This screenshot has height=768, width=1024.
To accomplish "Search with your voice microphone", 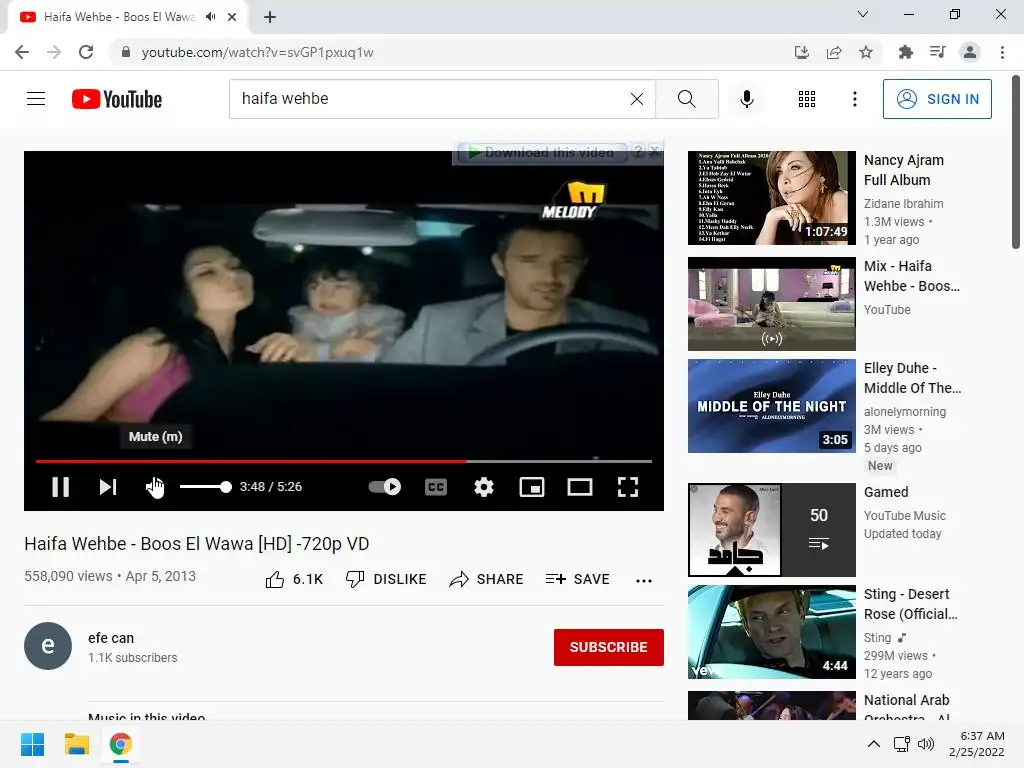I will (747, 99).
